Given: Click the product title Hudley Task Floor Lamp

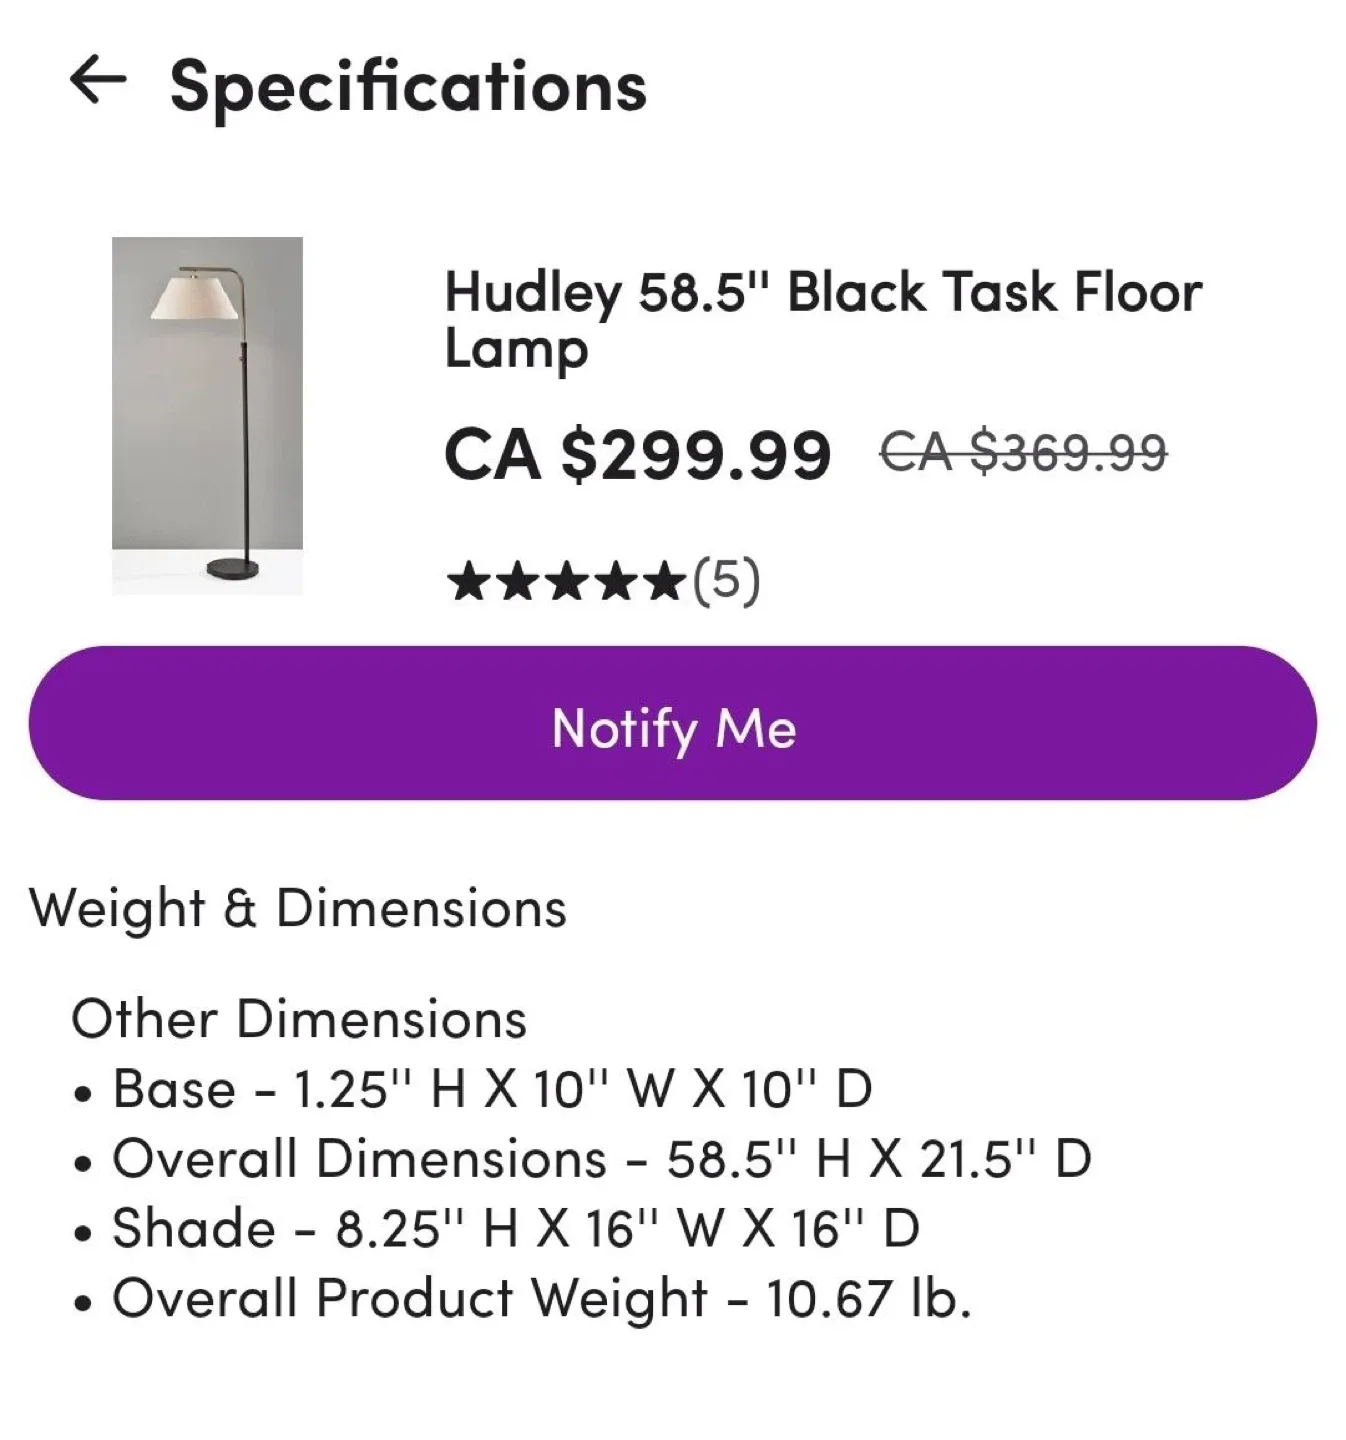Looking at the screenshot, I should tap(822, 320).
